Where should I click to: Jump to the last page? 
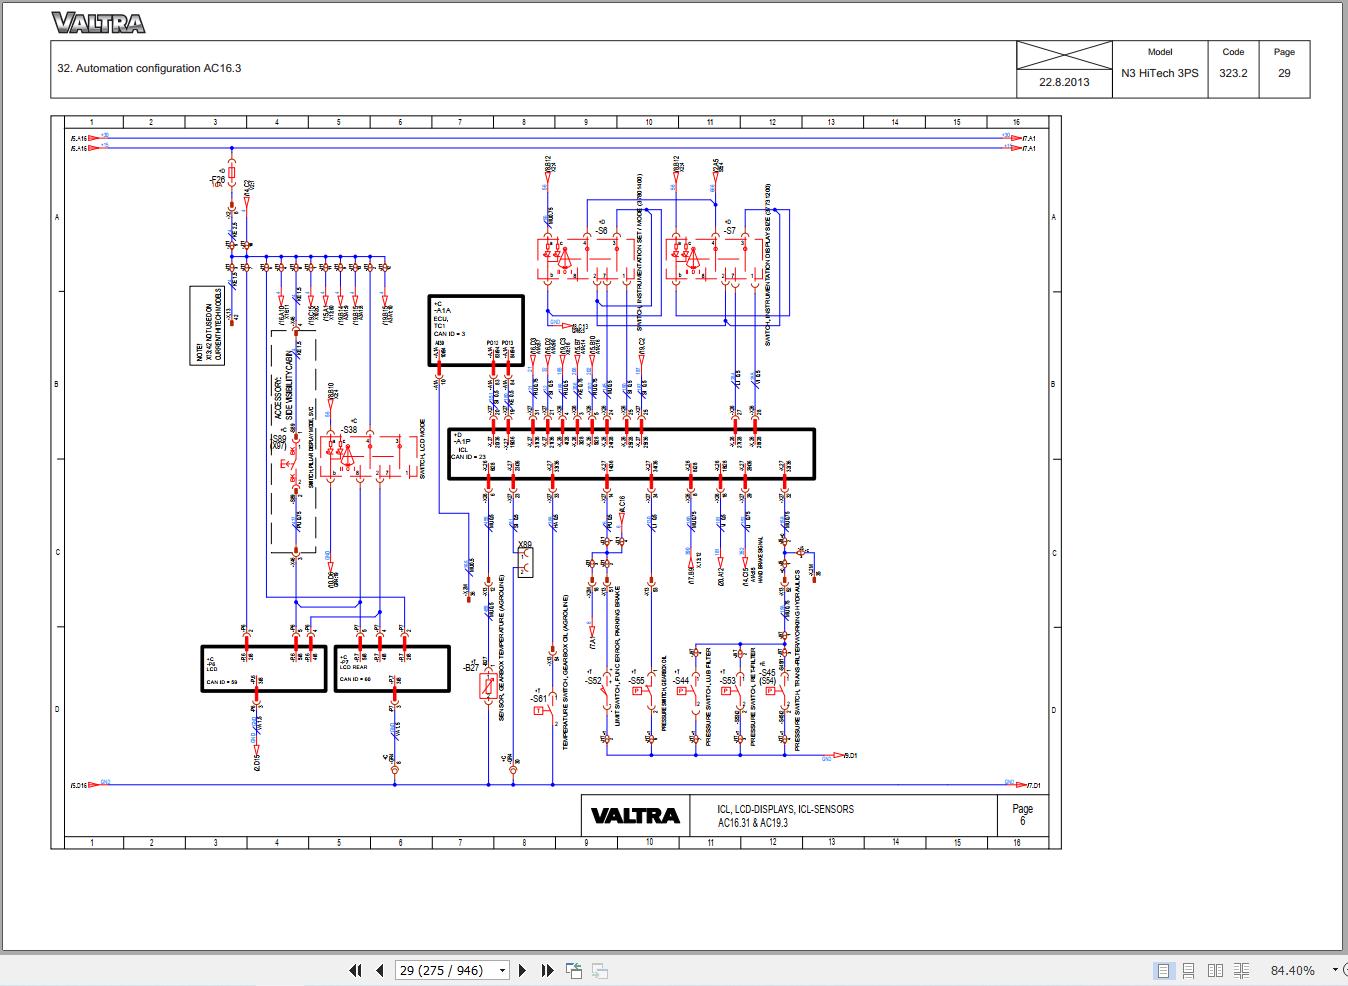pos(547,970)
